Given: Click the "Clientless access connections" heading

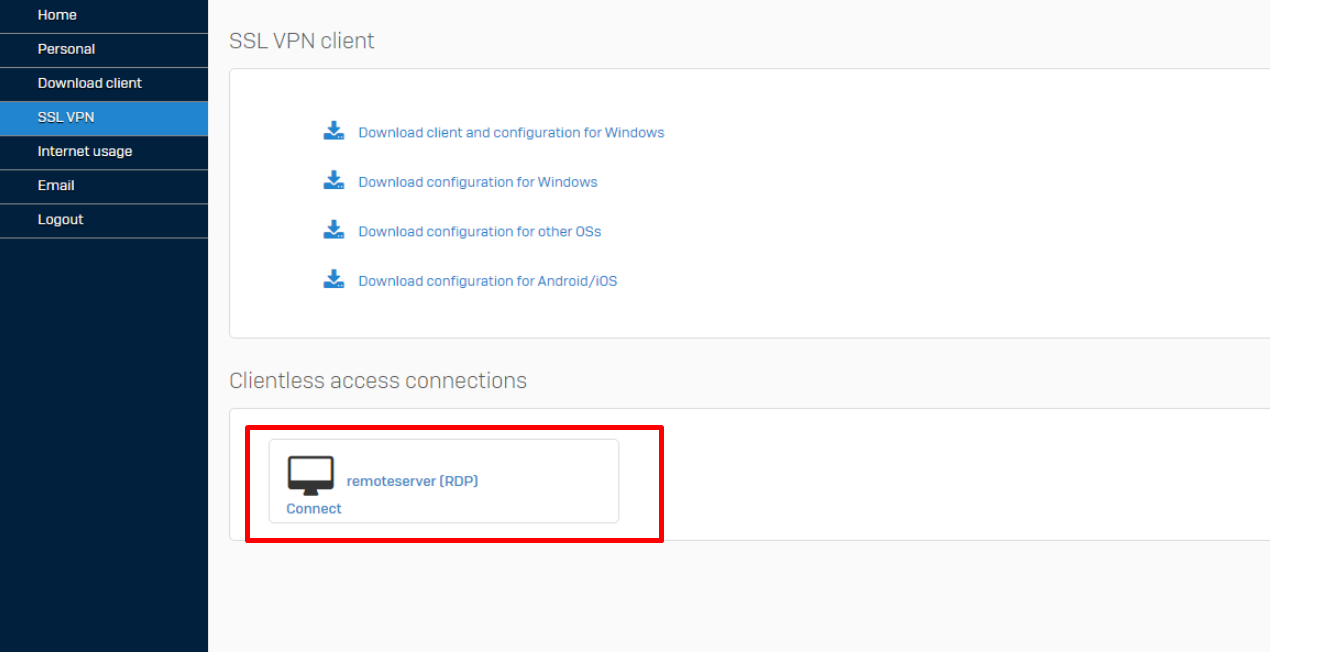Looking at the screenshot, I should point(378,381).
